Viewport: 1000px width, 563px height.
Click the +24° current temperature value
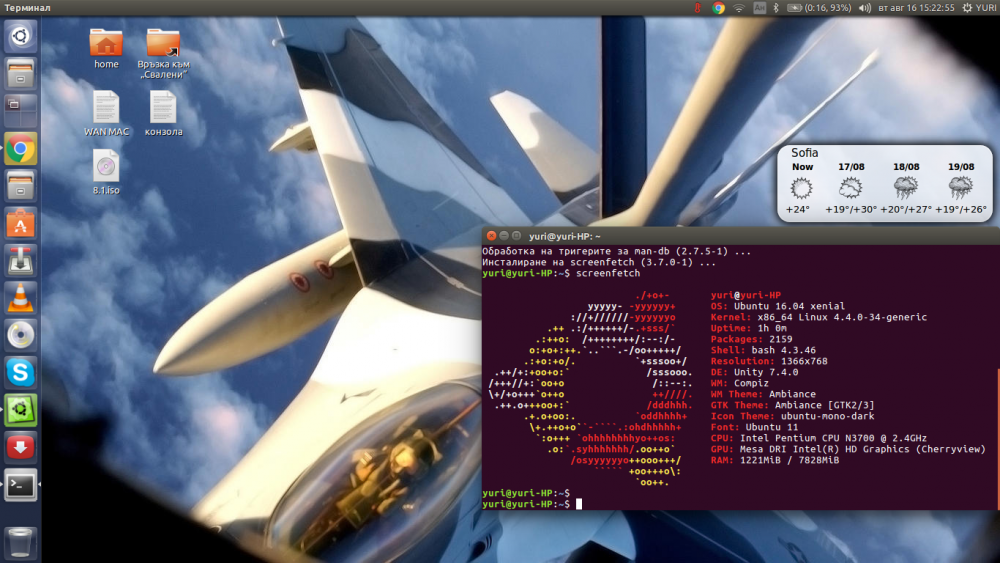pos(798,209)
